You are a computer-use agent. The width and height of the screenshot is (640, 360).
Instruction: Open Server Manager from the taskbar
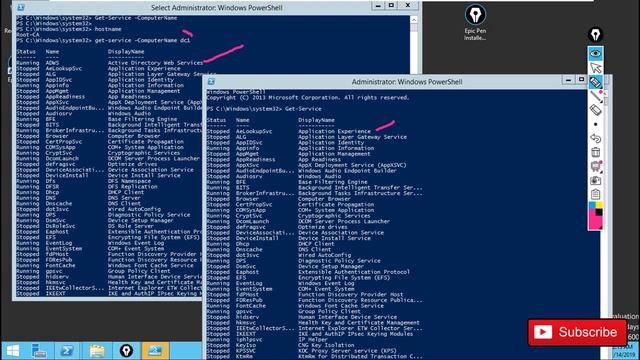coord(39,351)
